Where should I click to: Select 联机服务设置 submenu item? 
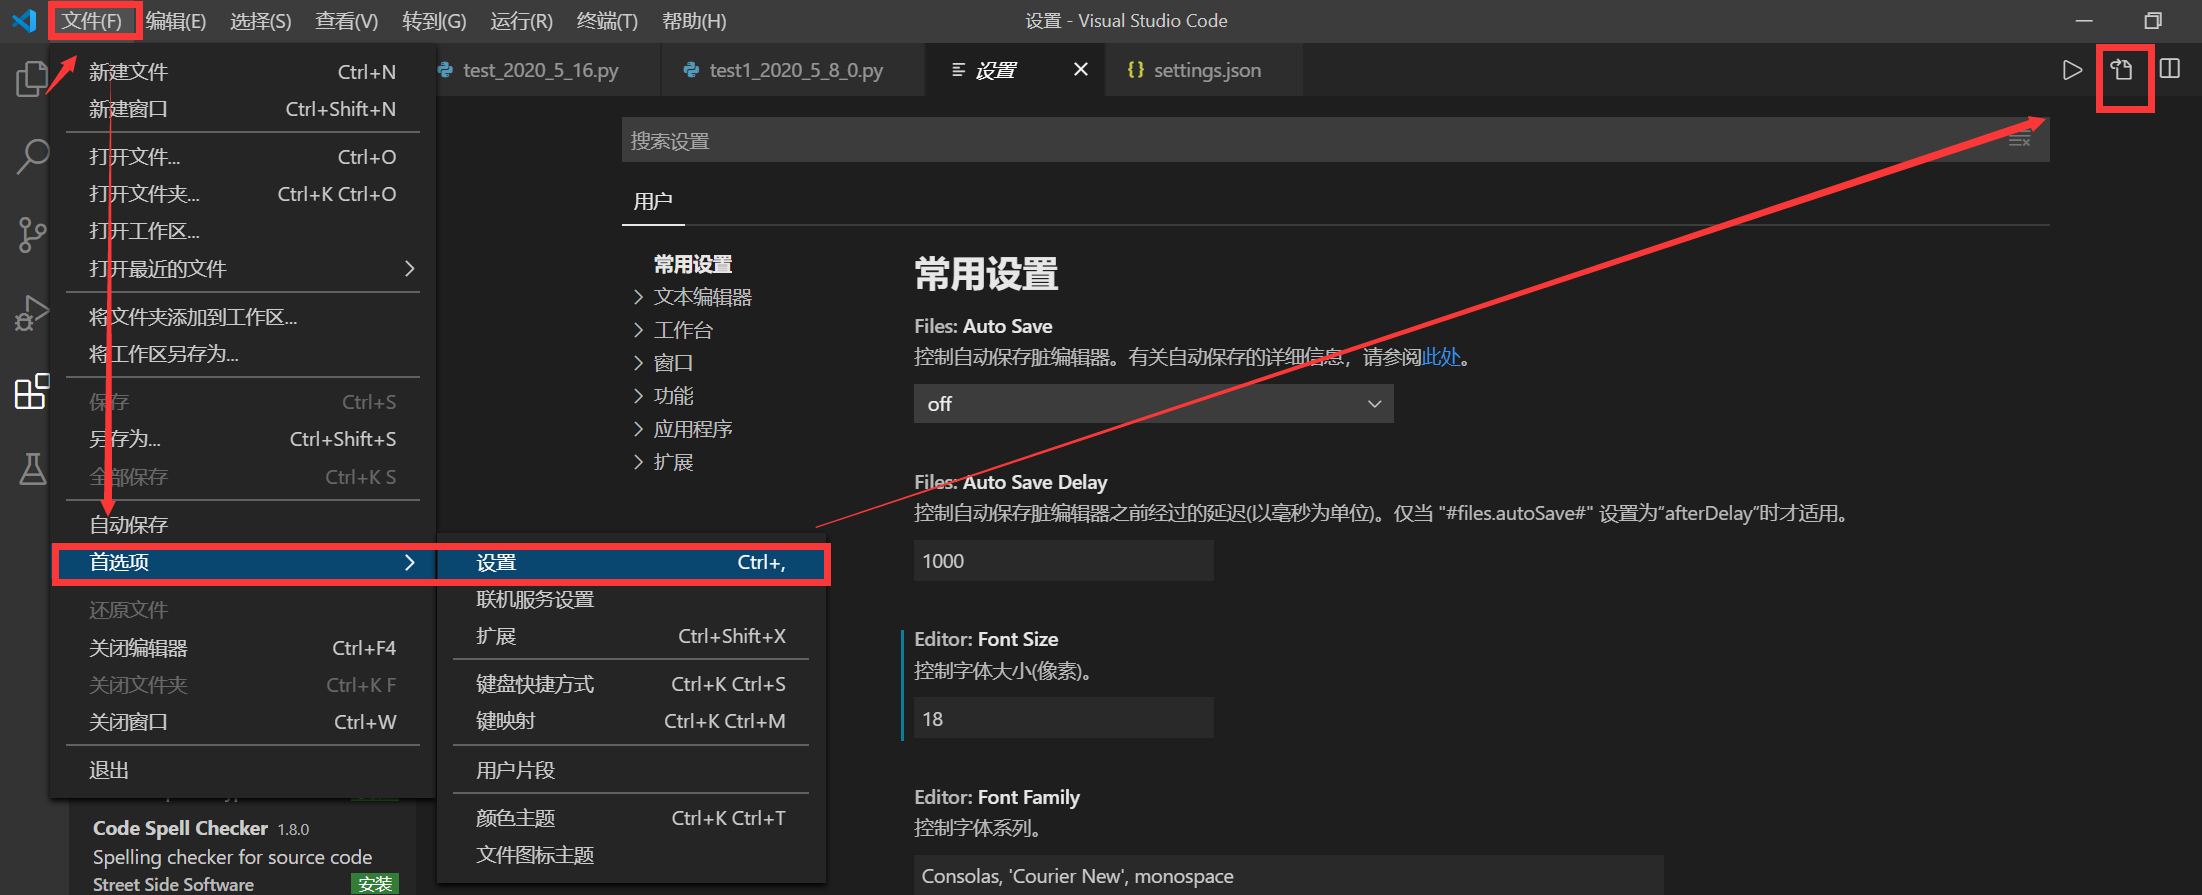tap(631, 599)
